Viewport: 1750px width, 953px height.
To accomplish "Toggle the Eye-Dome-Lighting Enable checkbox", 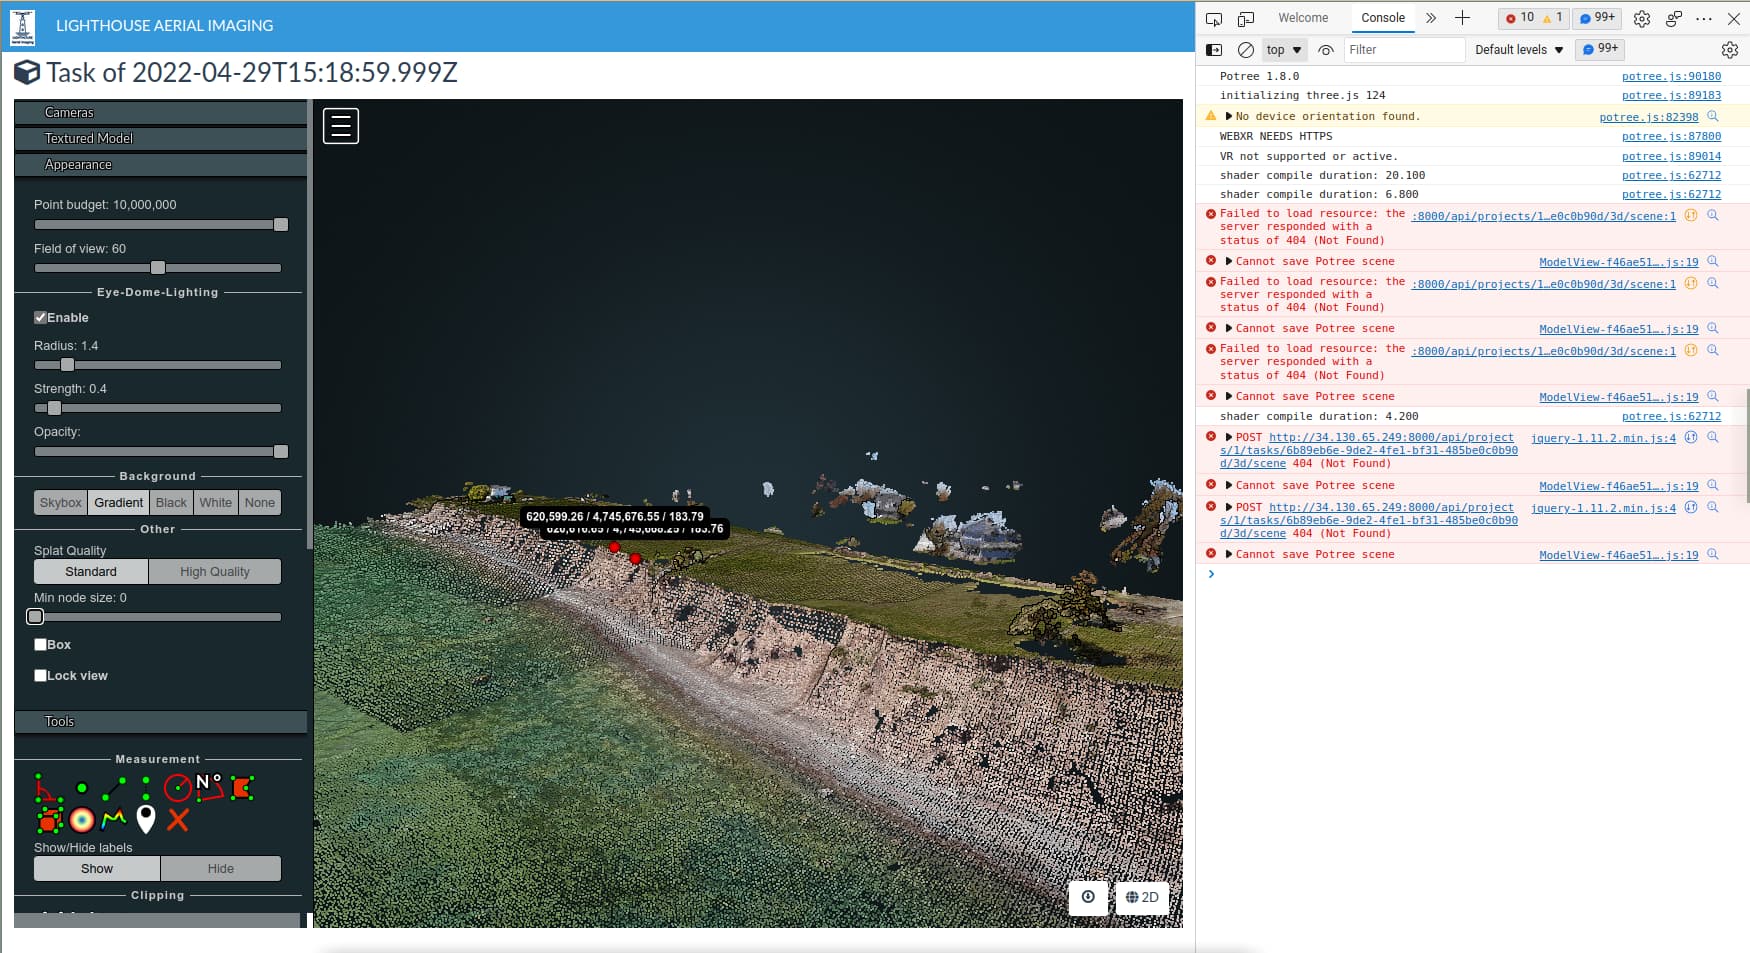I will pos(41,317).
